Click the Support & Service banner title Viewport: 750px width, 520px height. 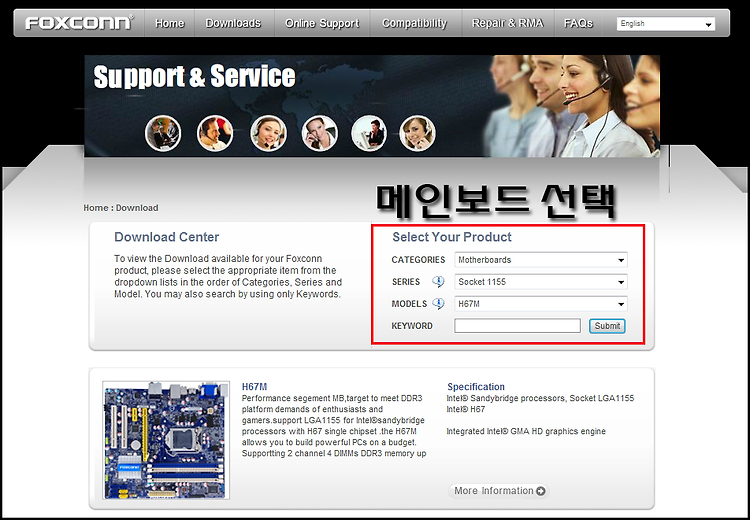(x=194, y=77)
